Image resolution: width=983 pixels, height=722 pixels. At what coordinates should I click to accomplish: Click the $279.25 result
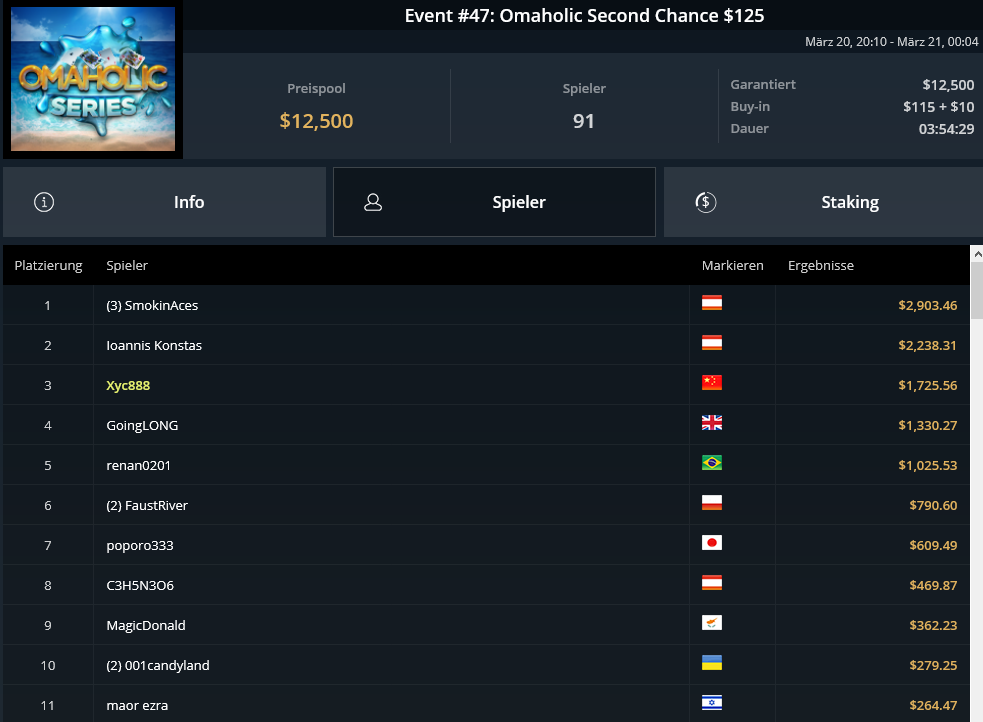[933, 666]
